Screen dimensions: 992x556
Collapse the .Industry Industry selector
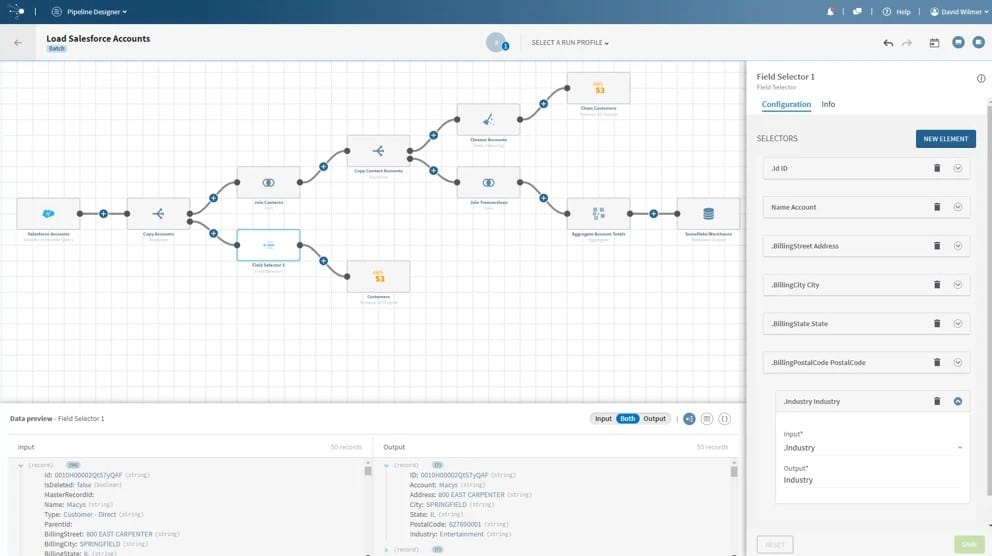coord(958,401)
